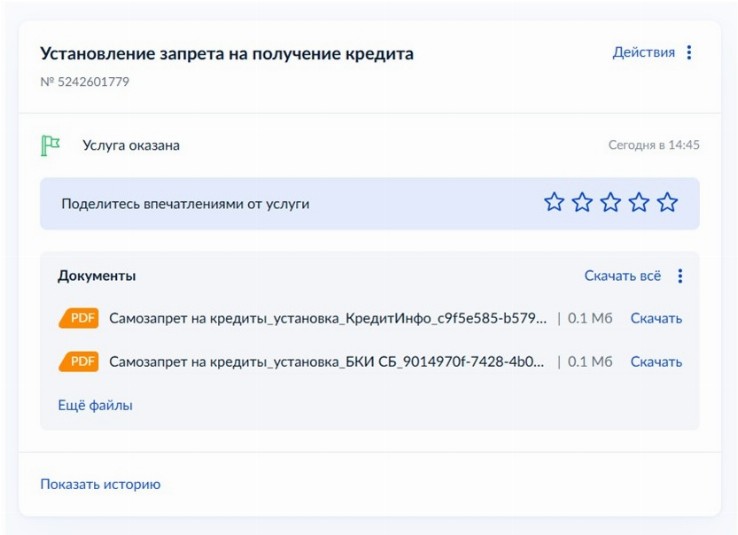The height and width of the screenshot is (535, 738).
Task: Rate the service five stars
Action: click(x=667, y=203)
